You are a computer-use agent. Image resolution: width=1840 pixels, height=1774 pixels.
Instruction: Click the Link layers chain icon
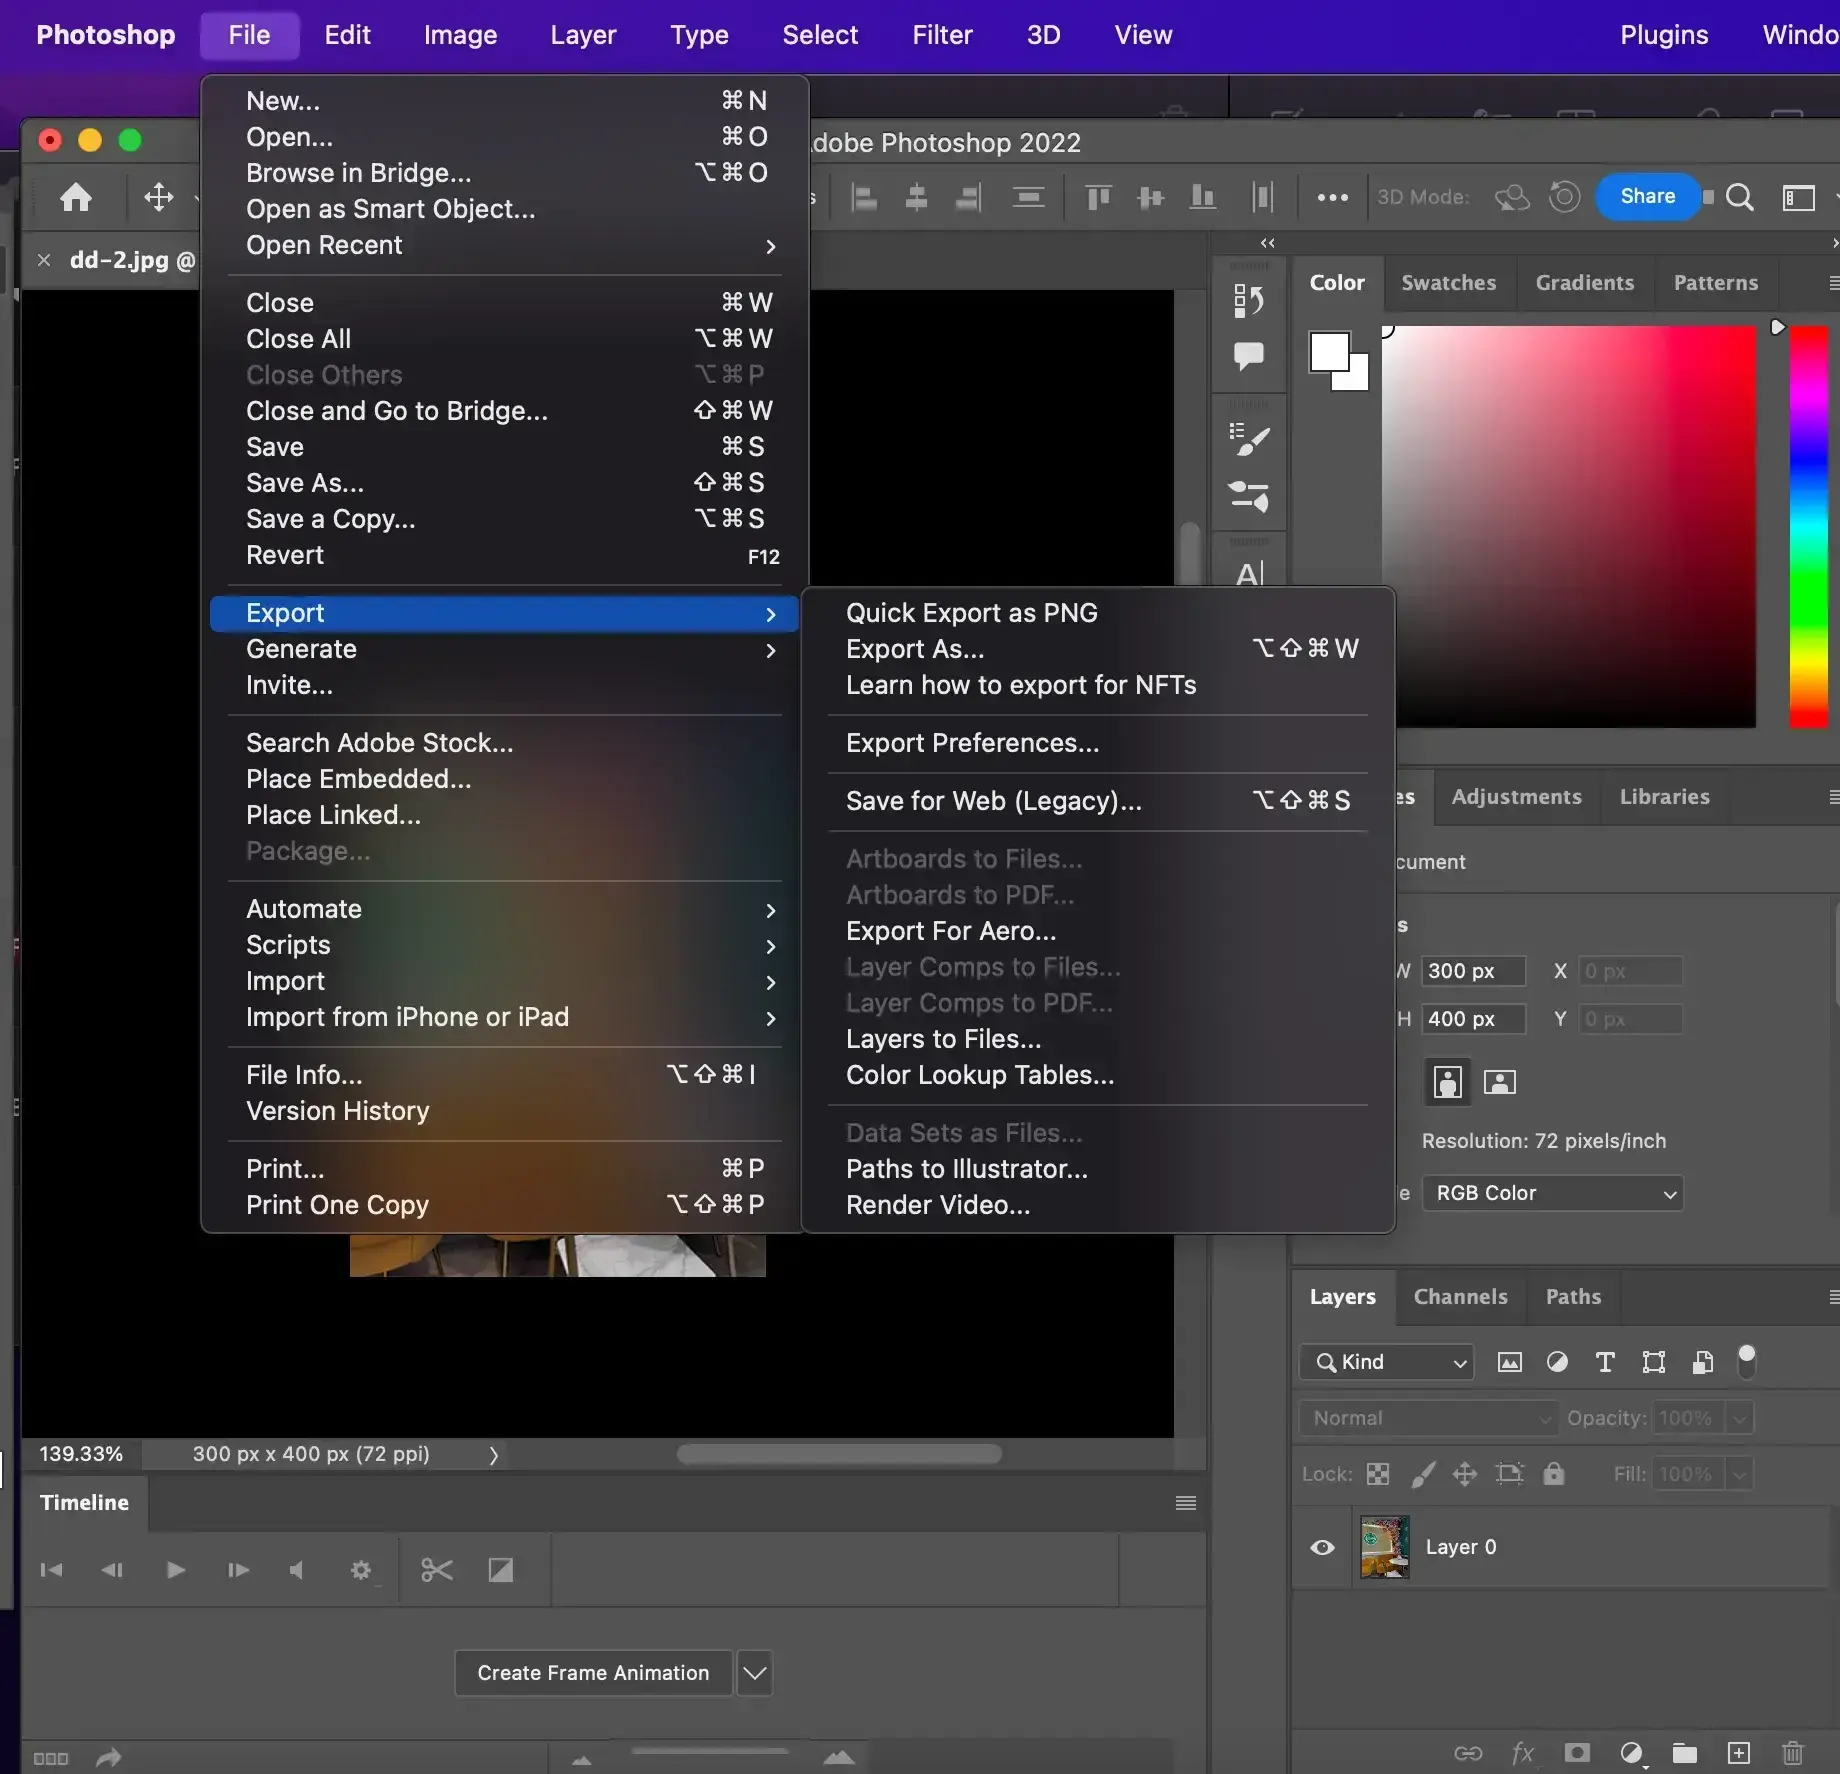(x=1469, y=1753)
